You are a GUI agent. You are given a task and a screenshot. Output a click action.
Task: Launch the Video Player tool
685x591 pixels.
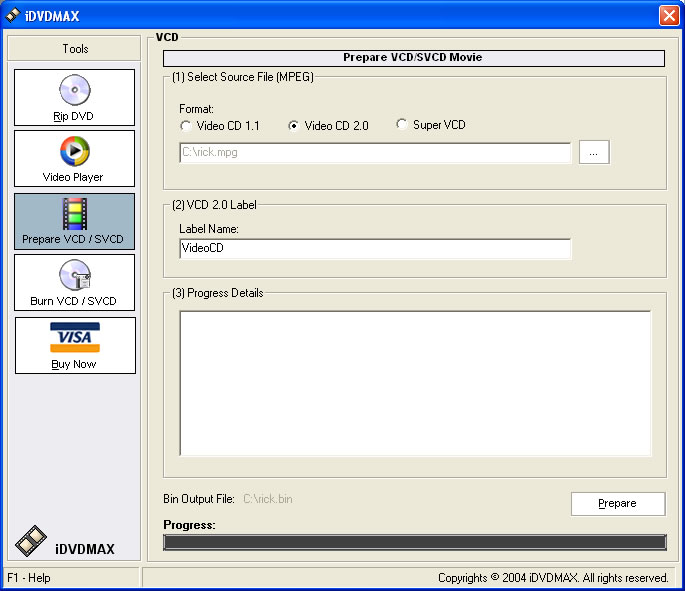point(74,159)
